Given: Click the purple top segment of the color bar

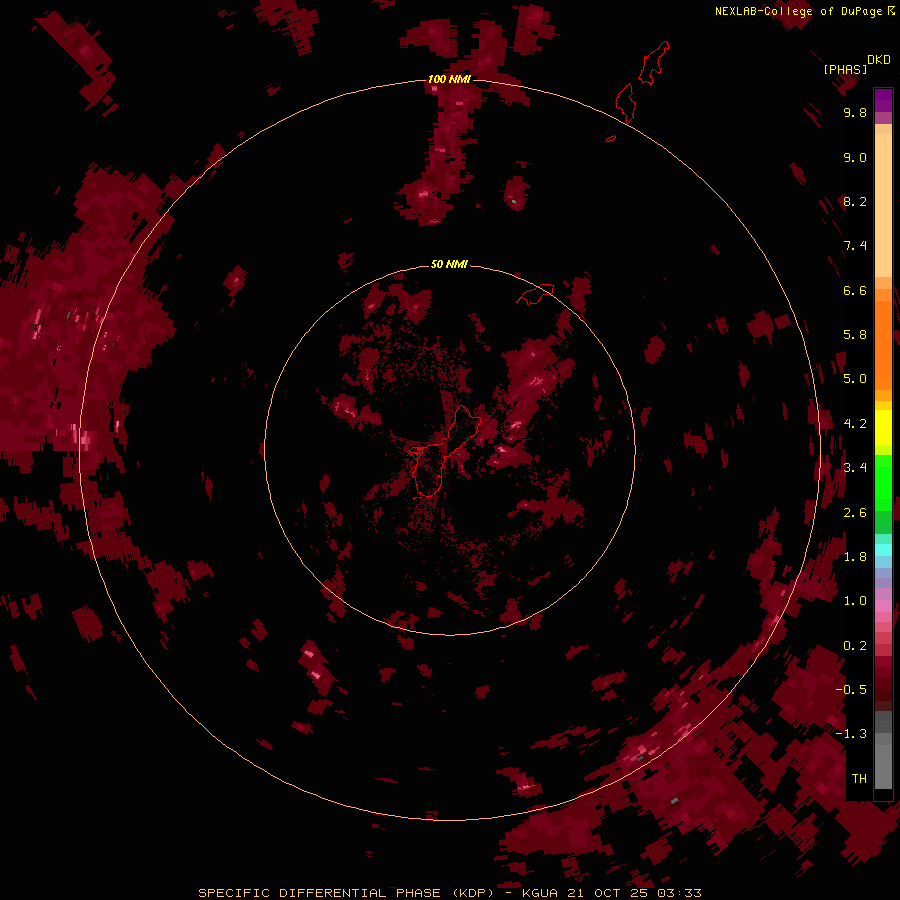Looking at the screenshot, I should click(x=883, y=100).
